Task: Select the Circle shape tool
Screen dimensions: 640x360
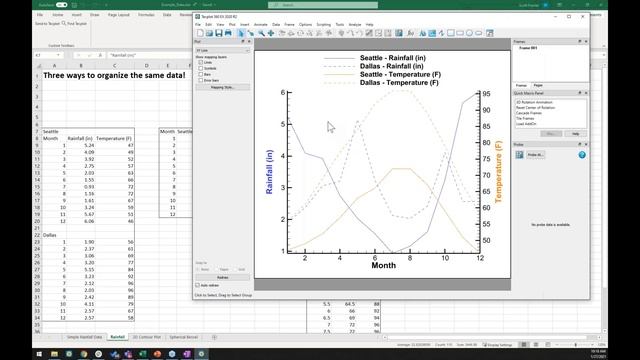Action: point(469,33)
